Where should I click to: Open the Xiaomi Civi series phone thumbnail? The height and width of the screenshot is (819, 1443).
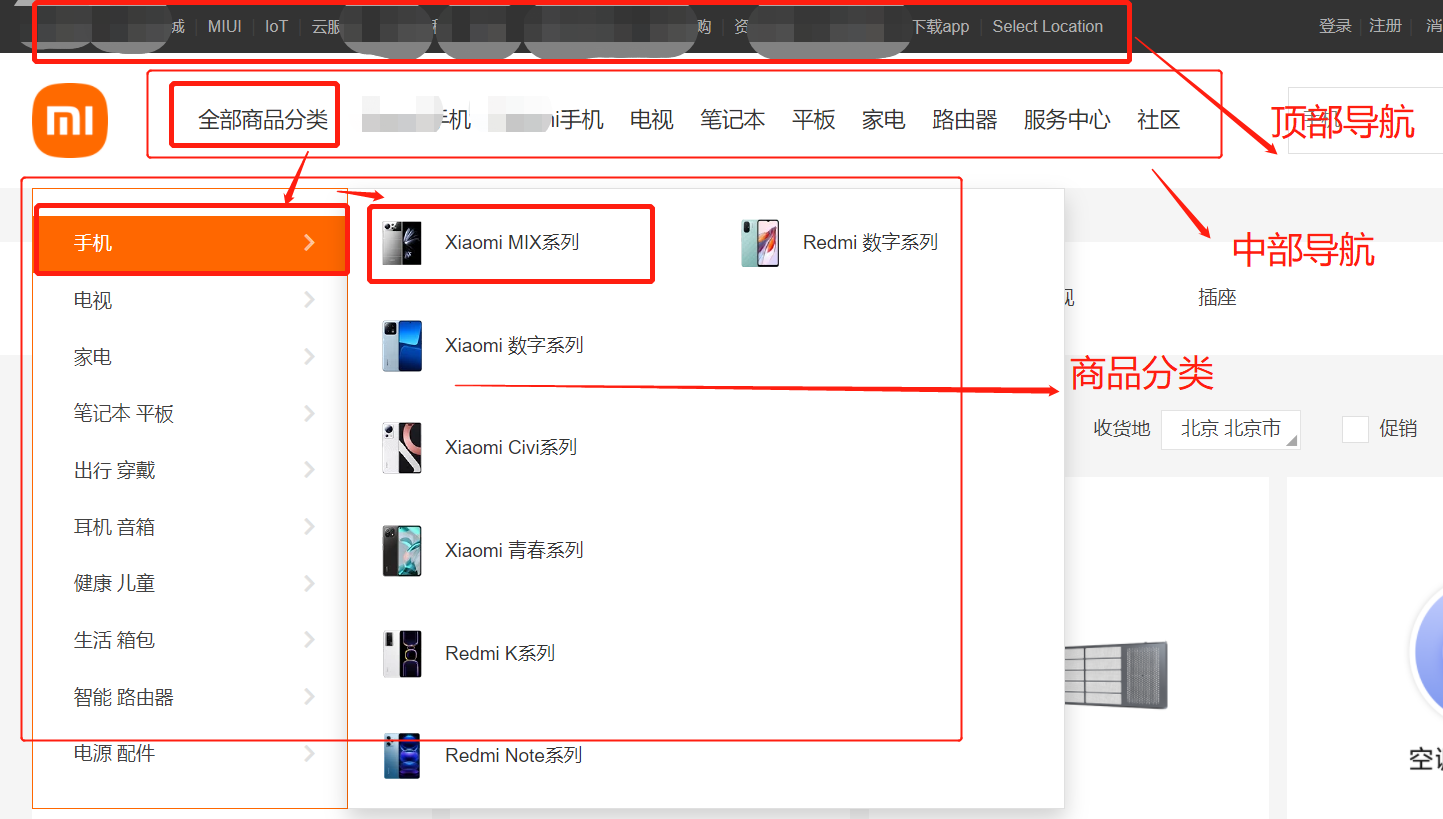[402, 448]
